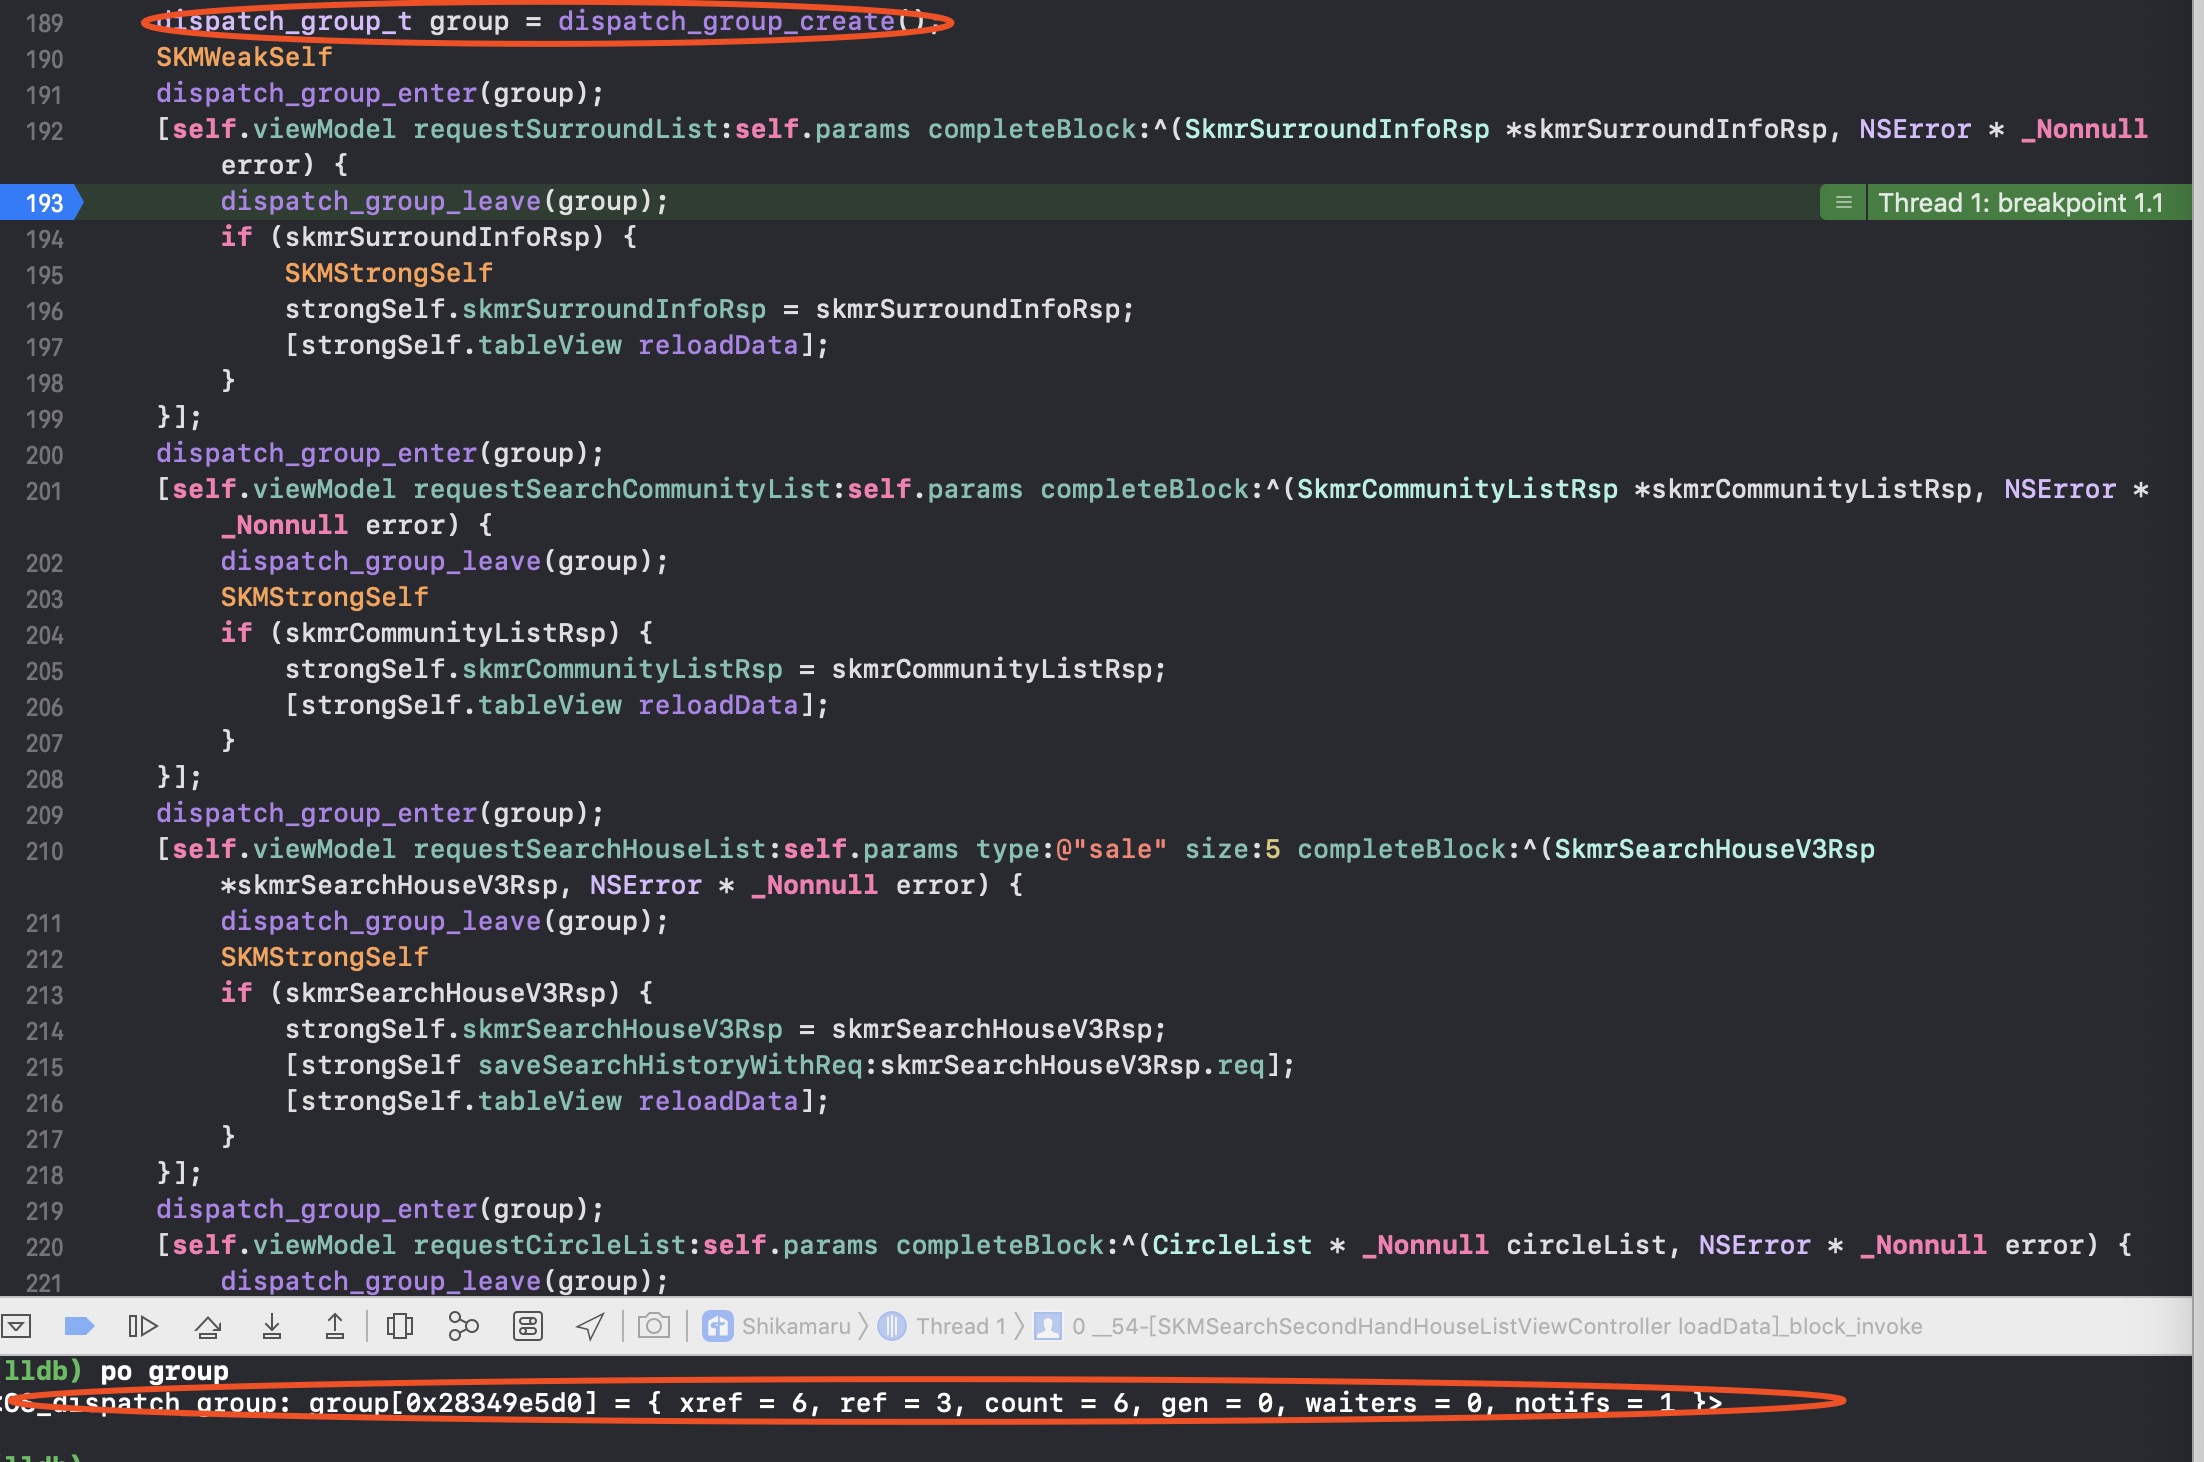Click the Thread 1 breakpoint 1.1 annotation
The height and width of the screenshot is (1462, 2204).
pyautogui.click(x=2020, y=203)
